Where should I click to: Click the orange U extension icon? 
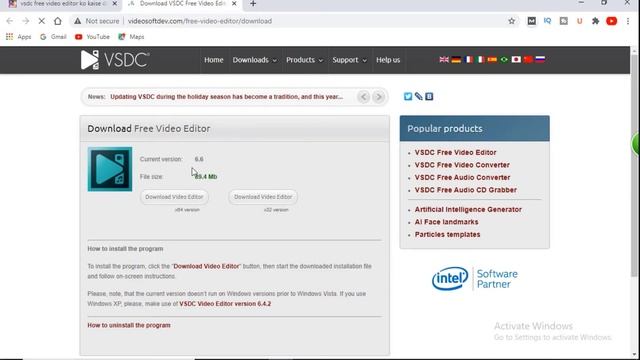pos(579,21)
